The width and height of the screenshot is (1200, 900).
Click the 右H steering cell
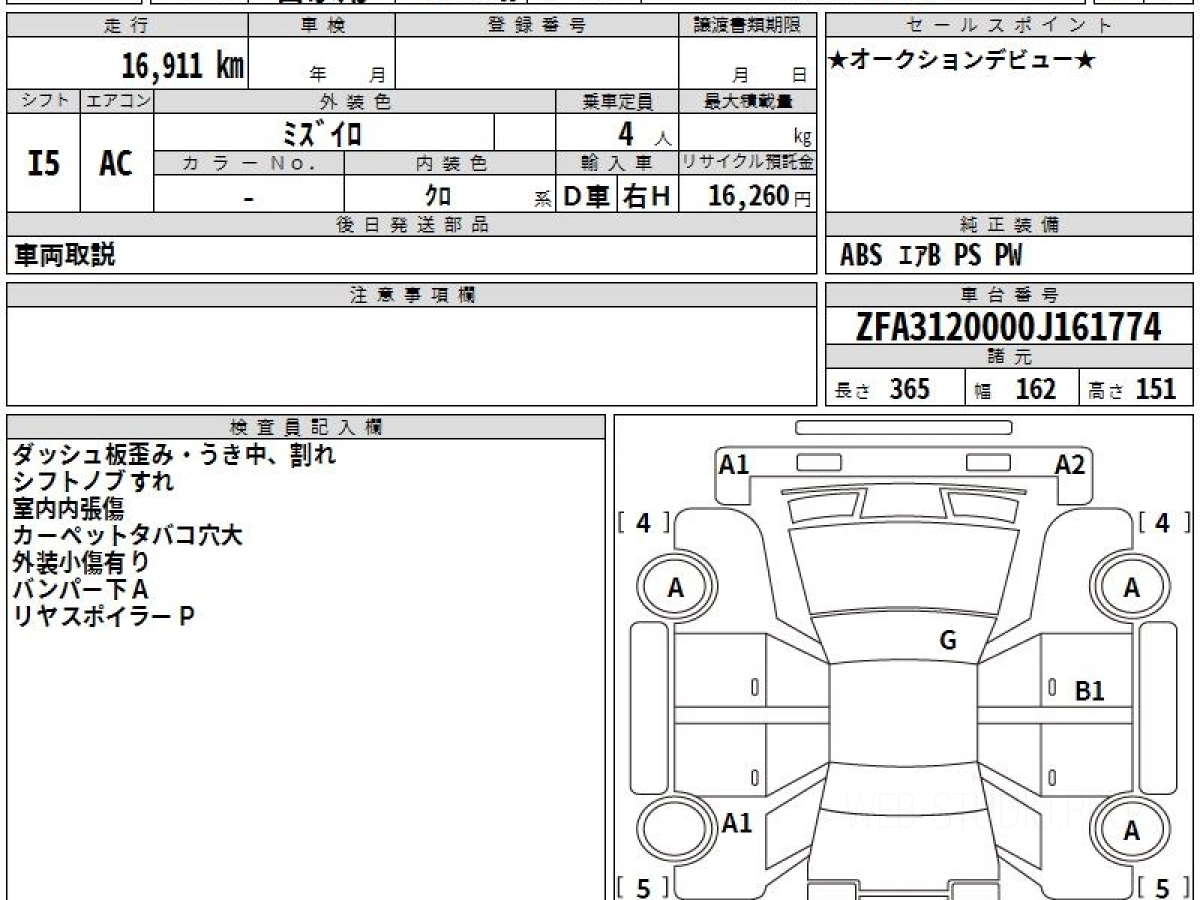(647, 197)
